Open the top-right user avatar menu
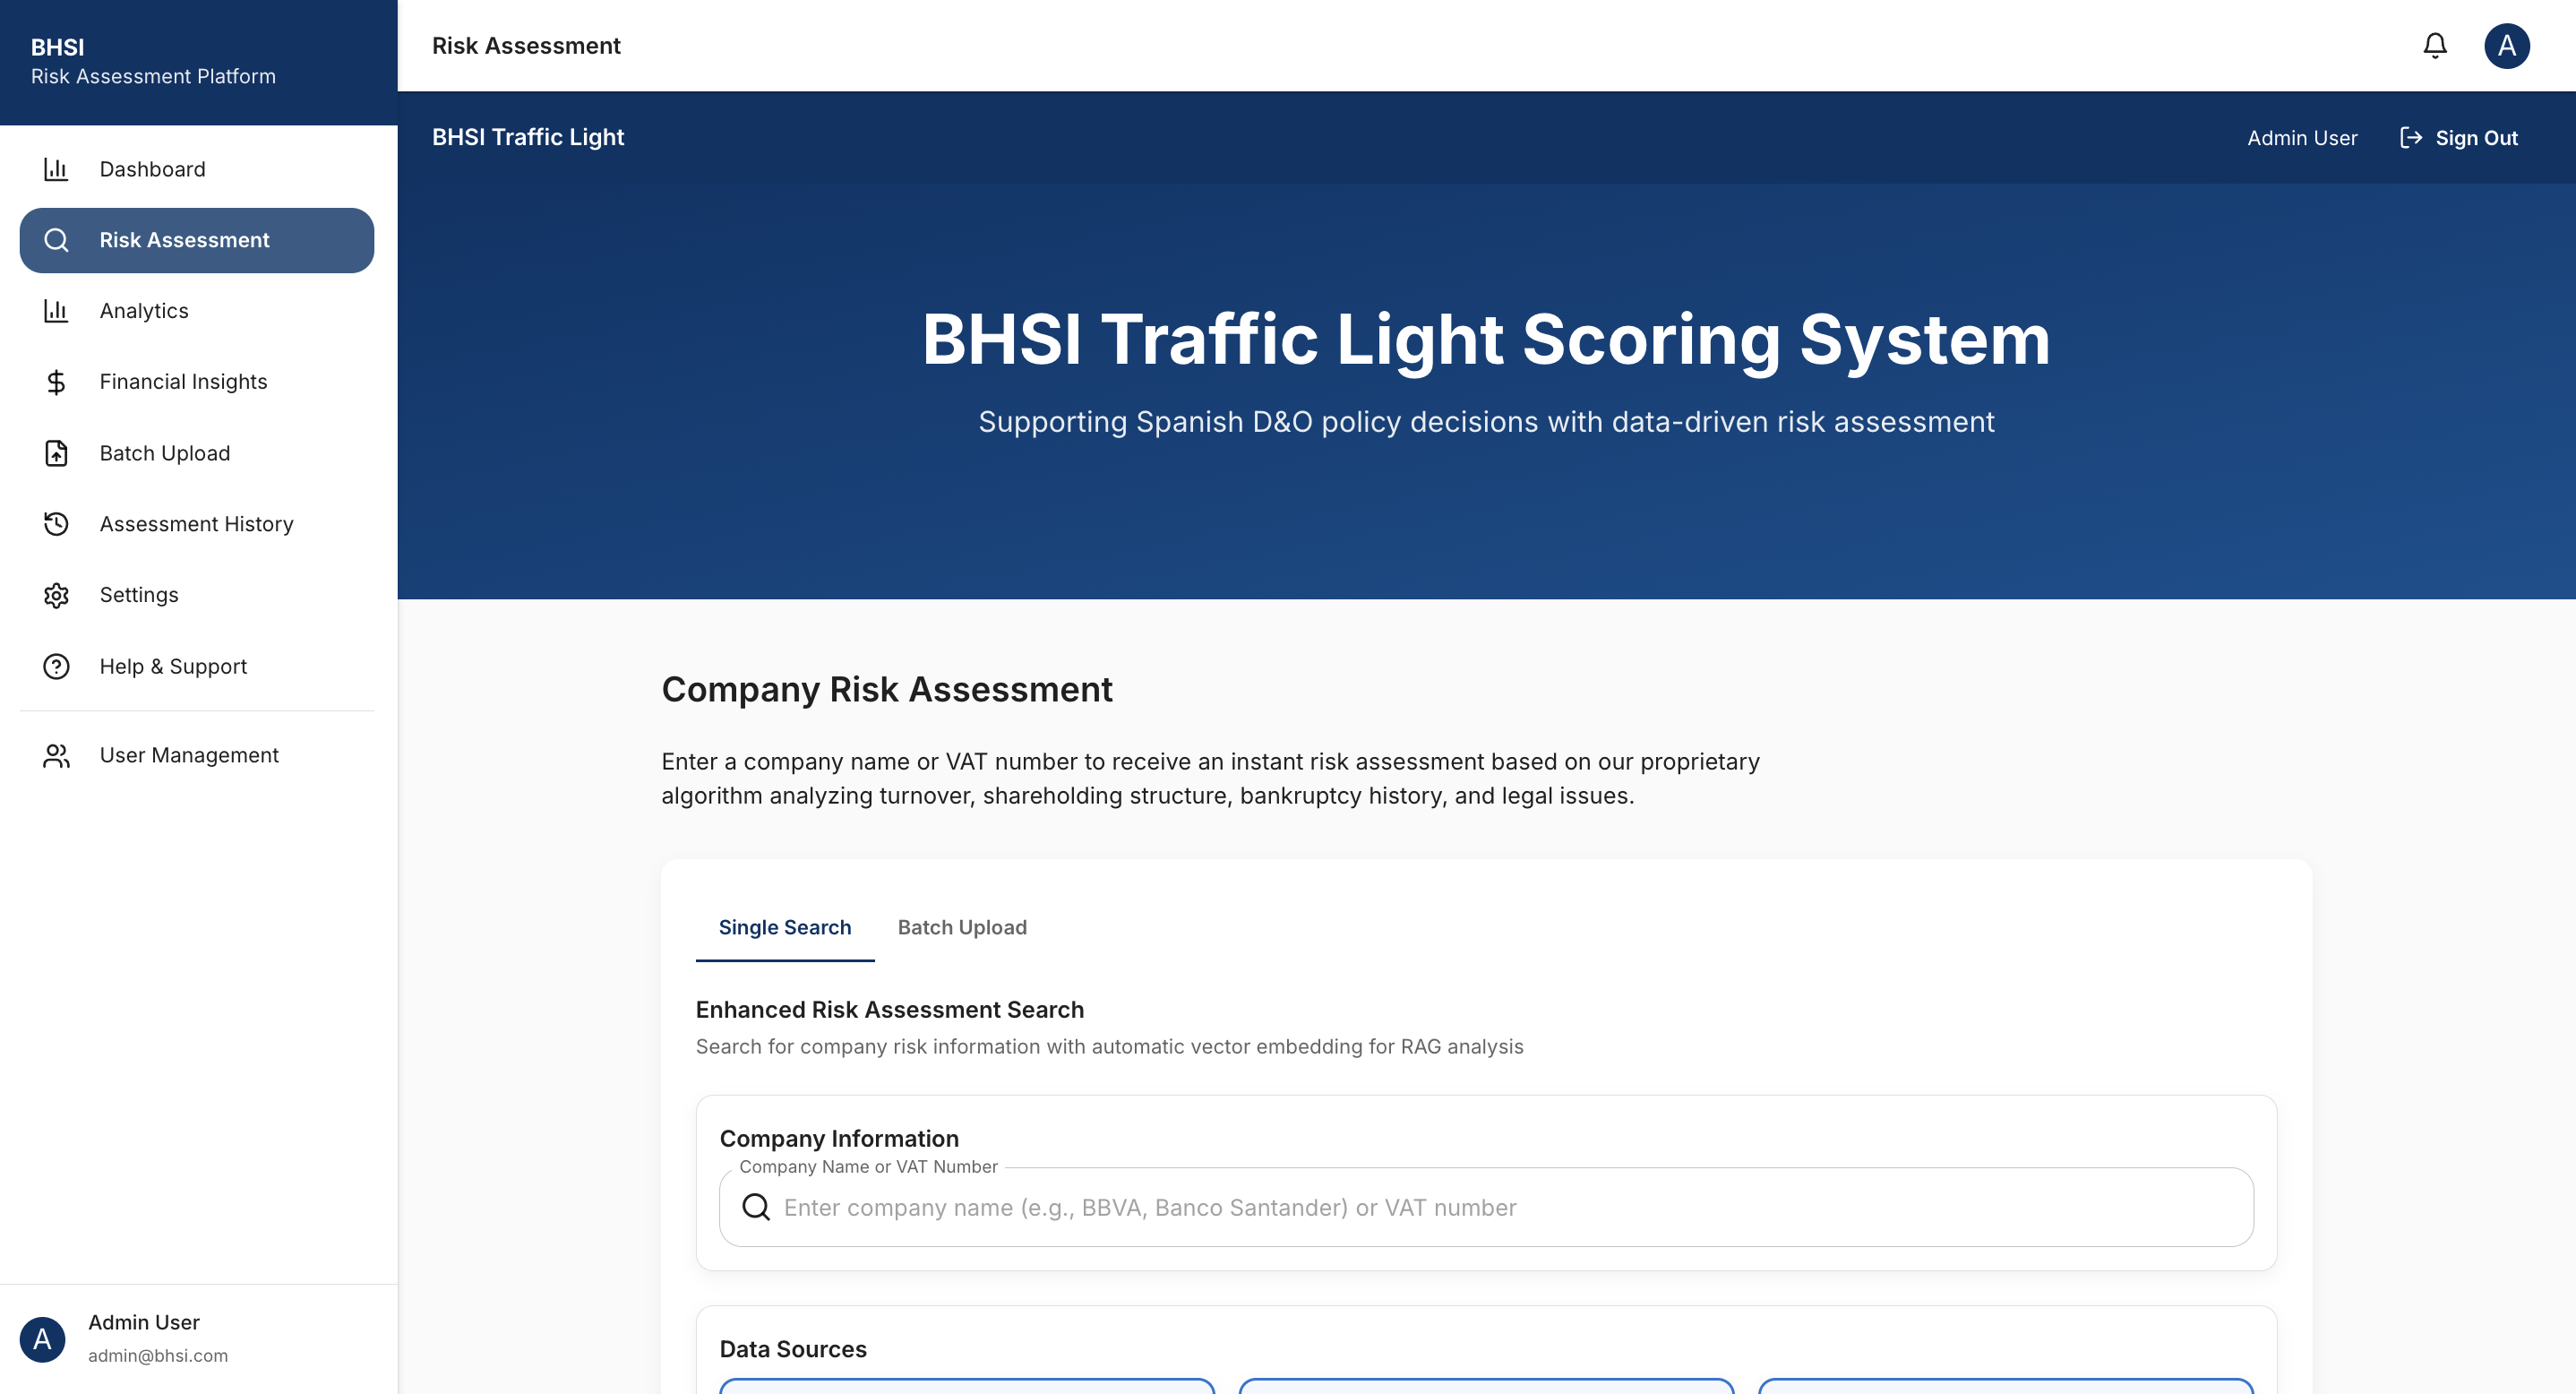This screenshot has width=2576, height=1394. (x=2506, y=46)
